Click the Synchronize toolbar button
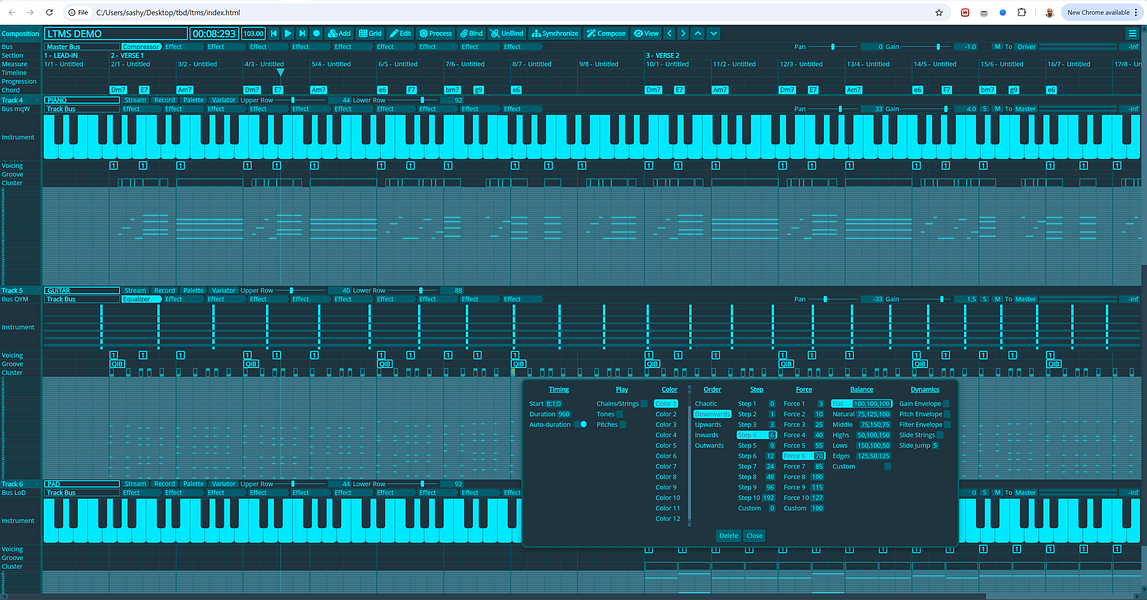 point(555,34)
